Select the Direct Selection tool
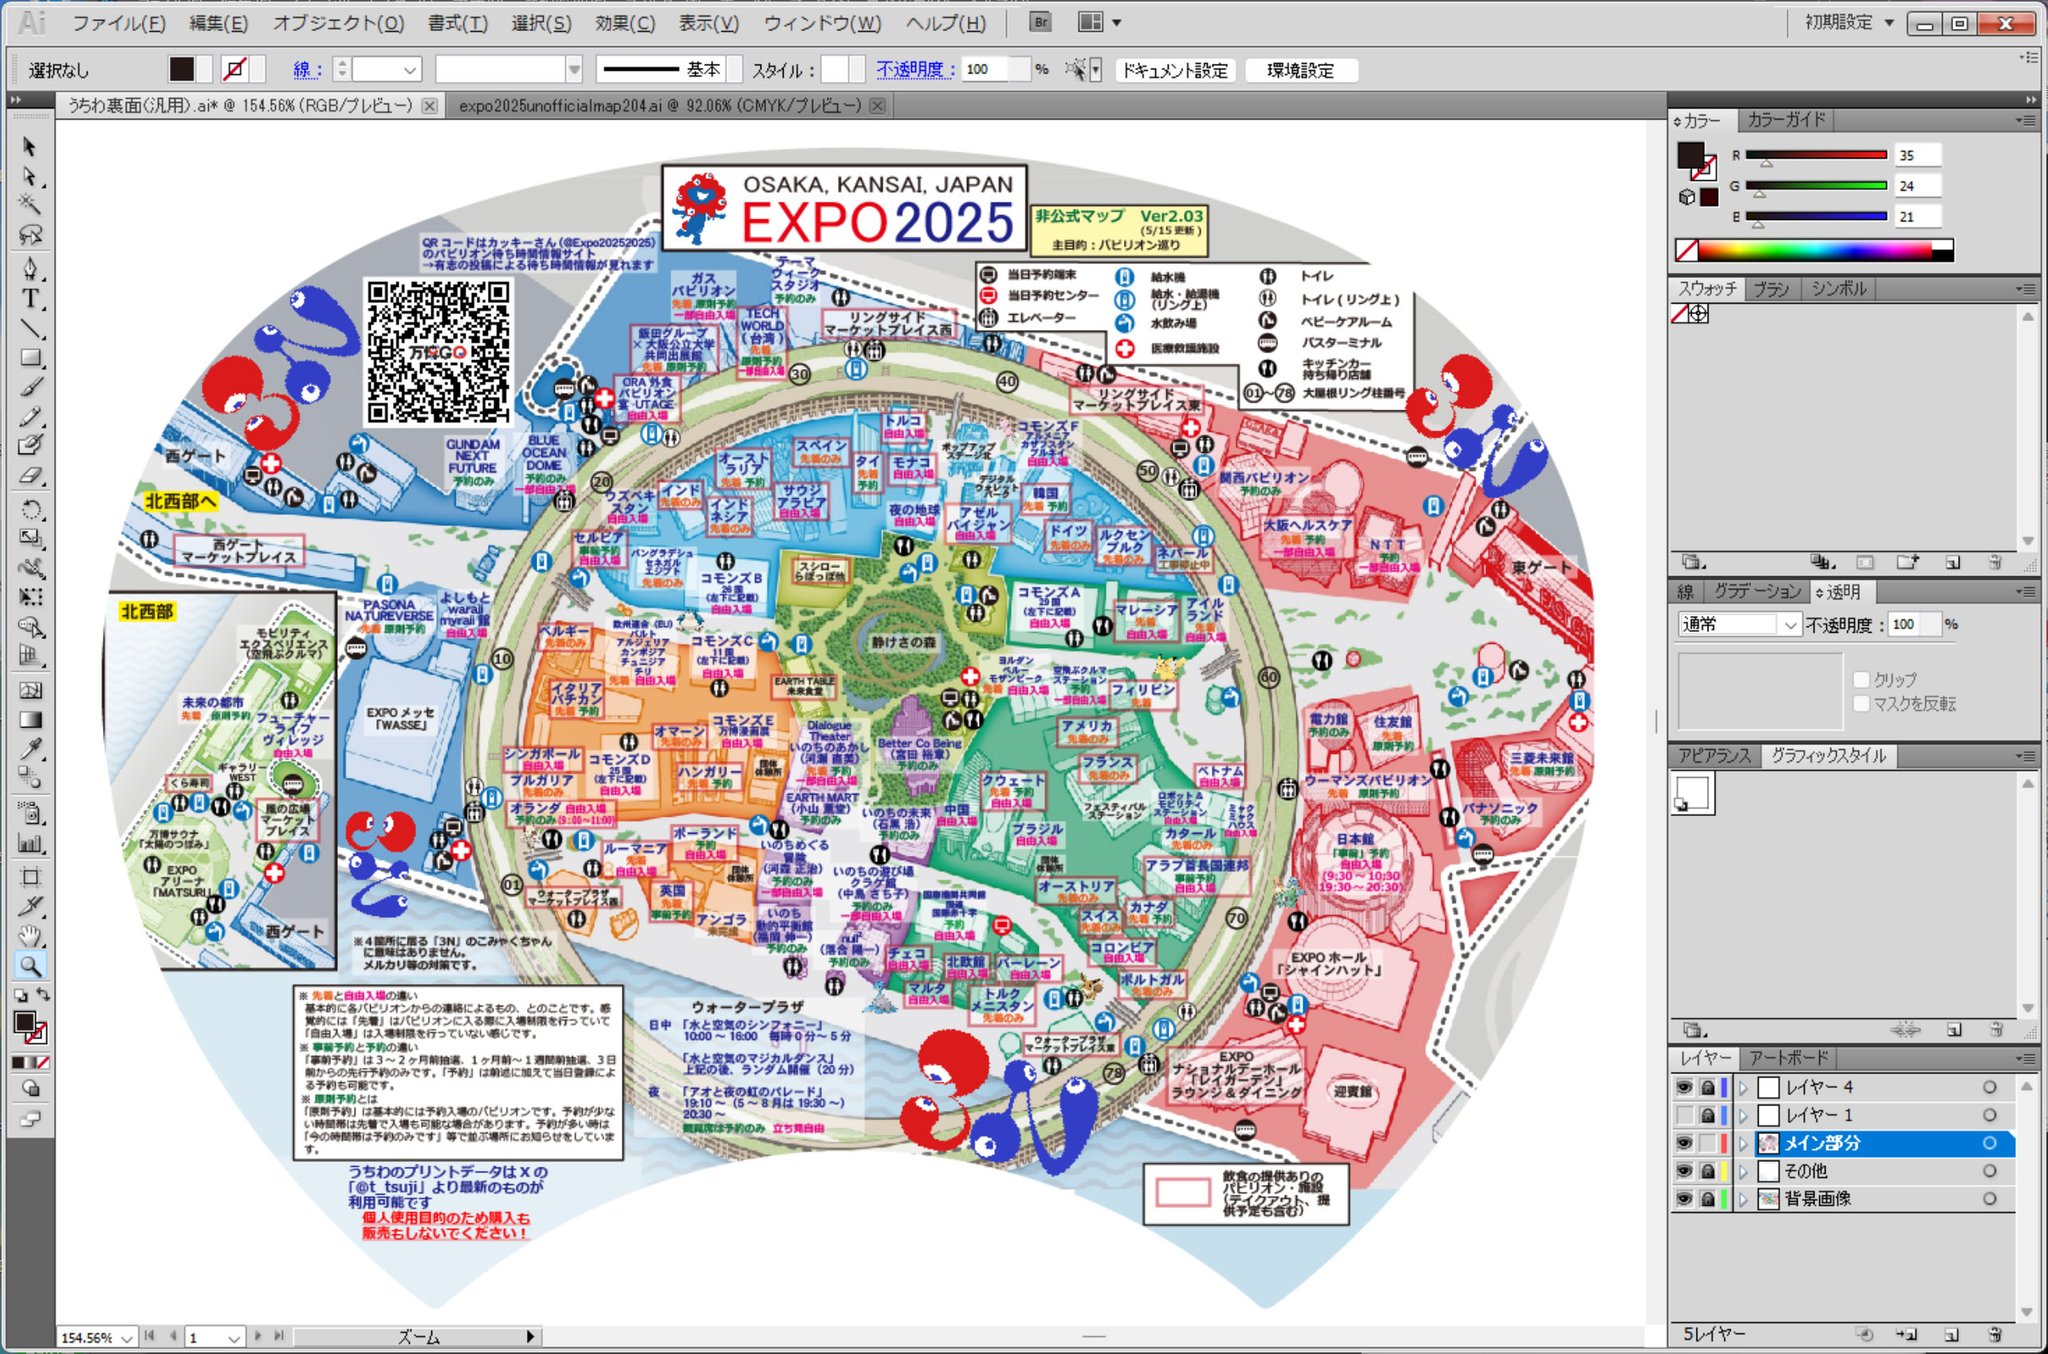 pos(30,176)
